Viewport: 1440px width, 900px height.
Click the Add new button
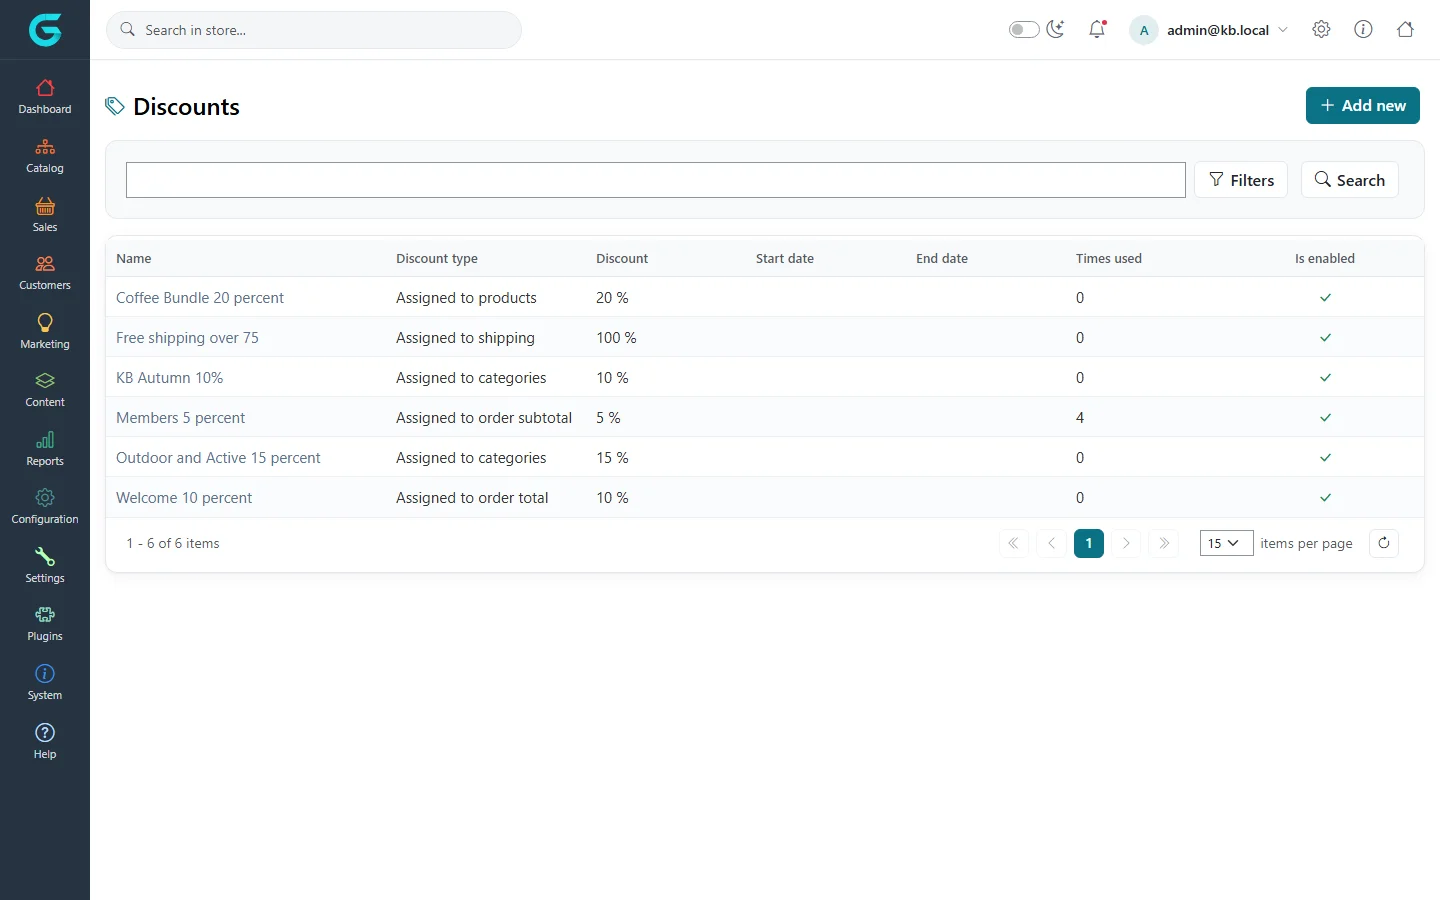click(1362, 105)
